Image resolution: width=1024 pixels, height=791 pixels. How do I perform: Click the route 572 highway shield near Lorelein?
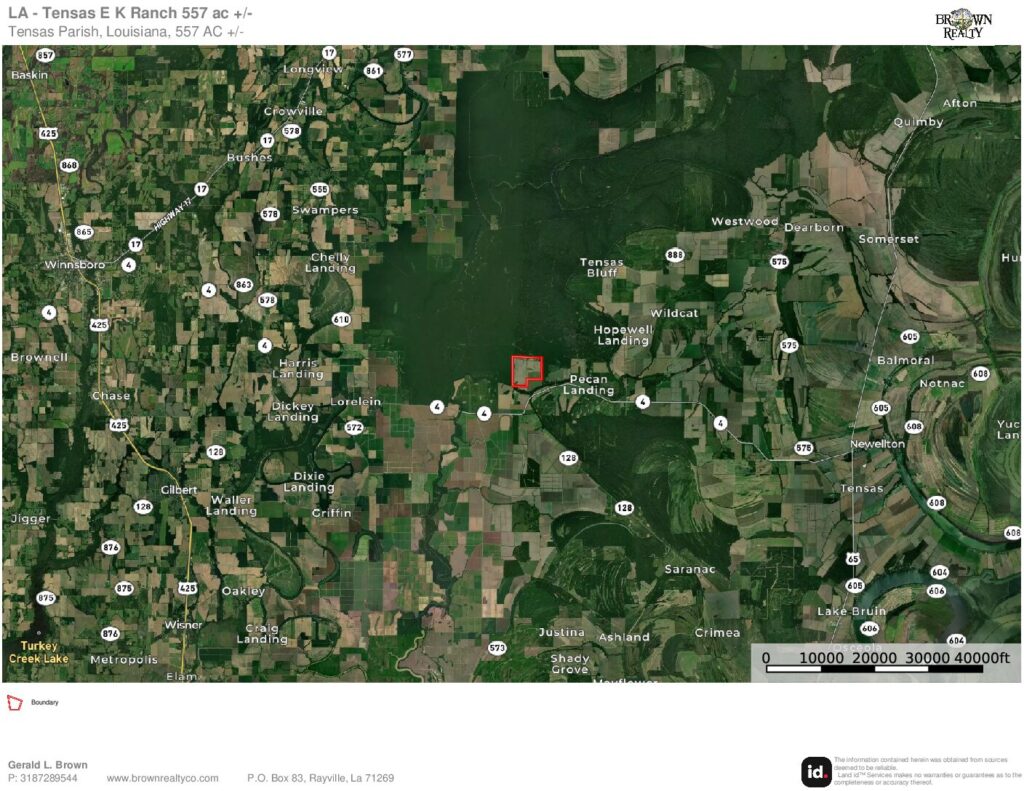pos(353,428)
